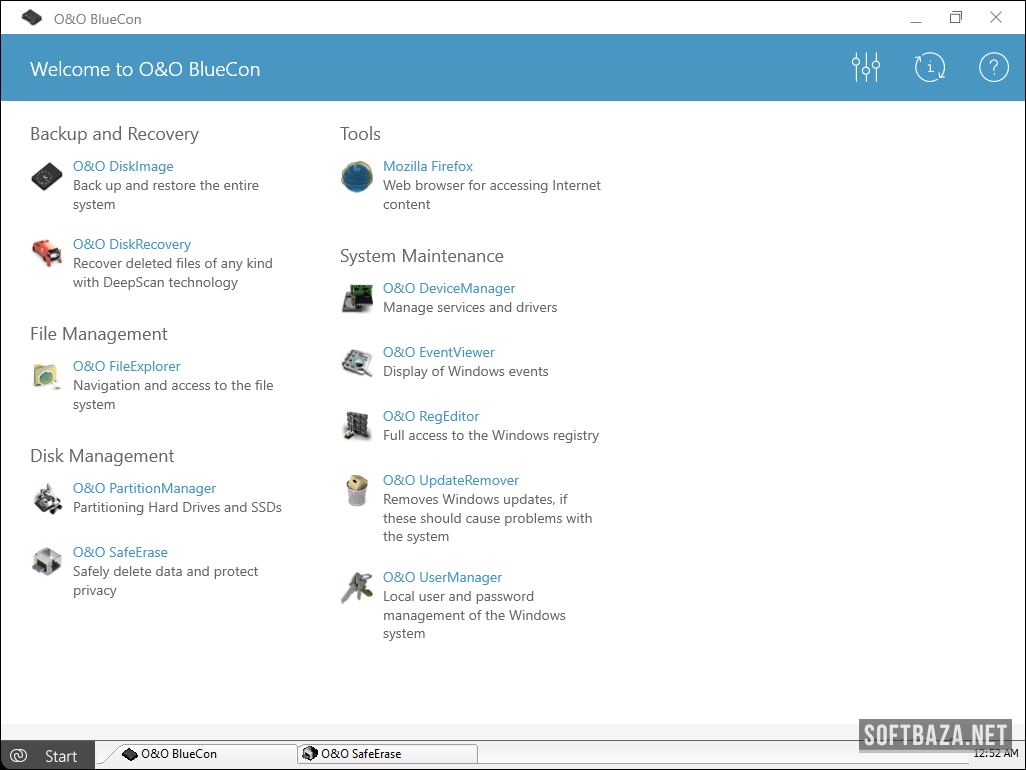Click the RegEditor blocks icon
1026x770 pixels.
357,426
